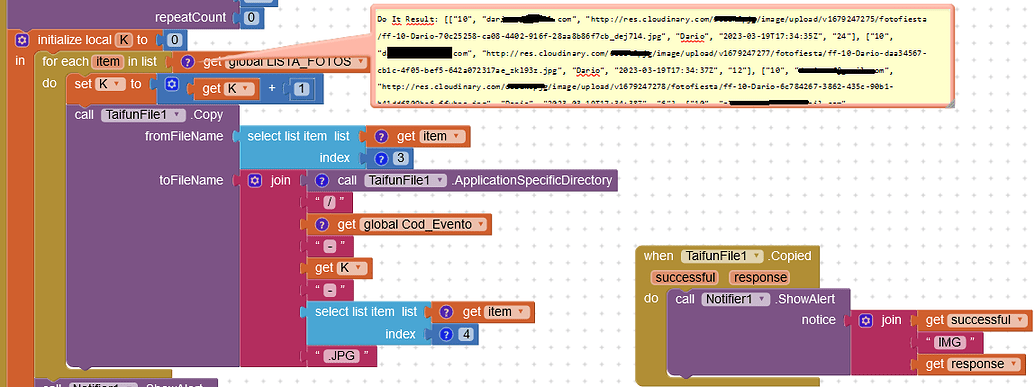This screenshot has height=387, width=1035.
Task: Open get successful variable dropdown
Action: pos(987,320)
